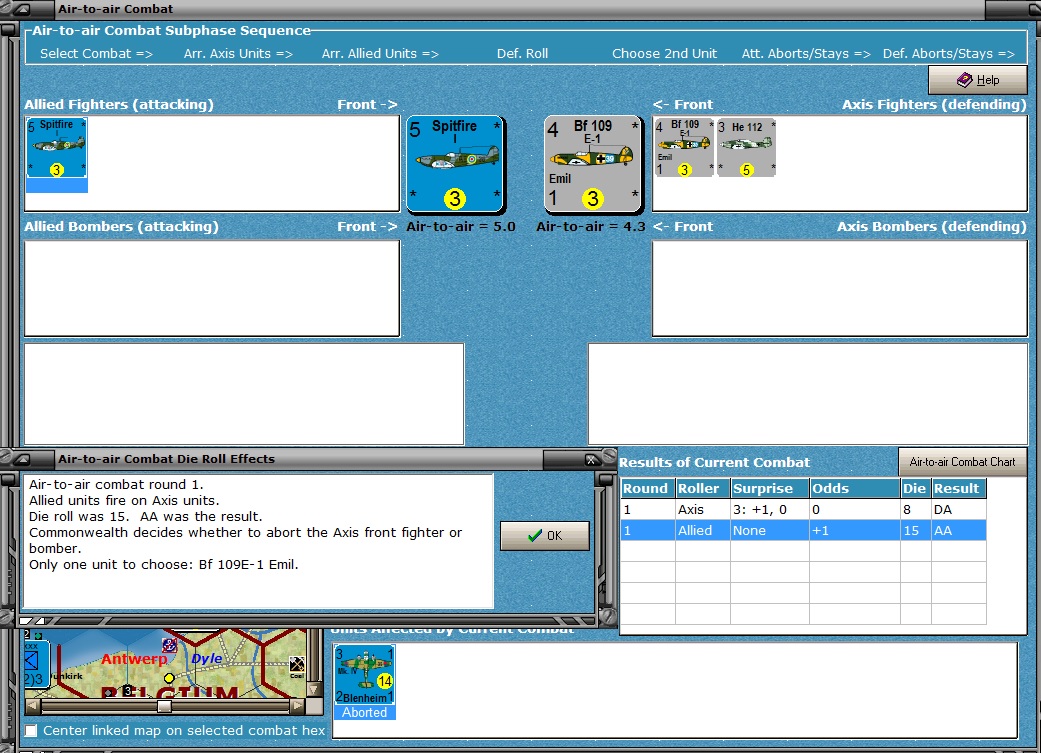
Task: Click the Result column header
Action: (x=959, y=488)
